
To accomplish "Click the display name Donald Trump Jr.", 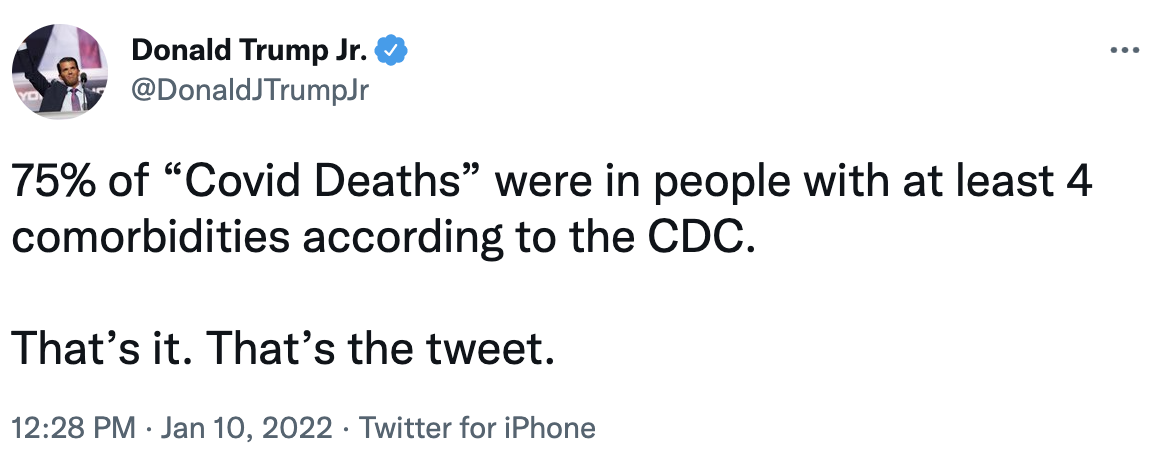I will click(x=249, y=50).
